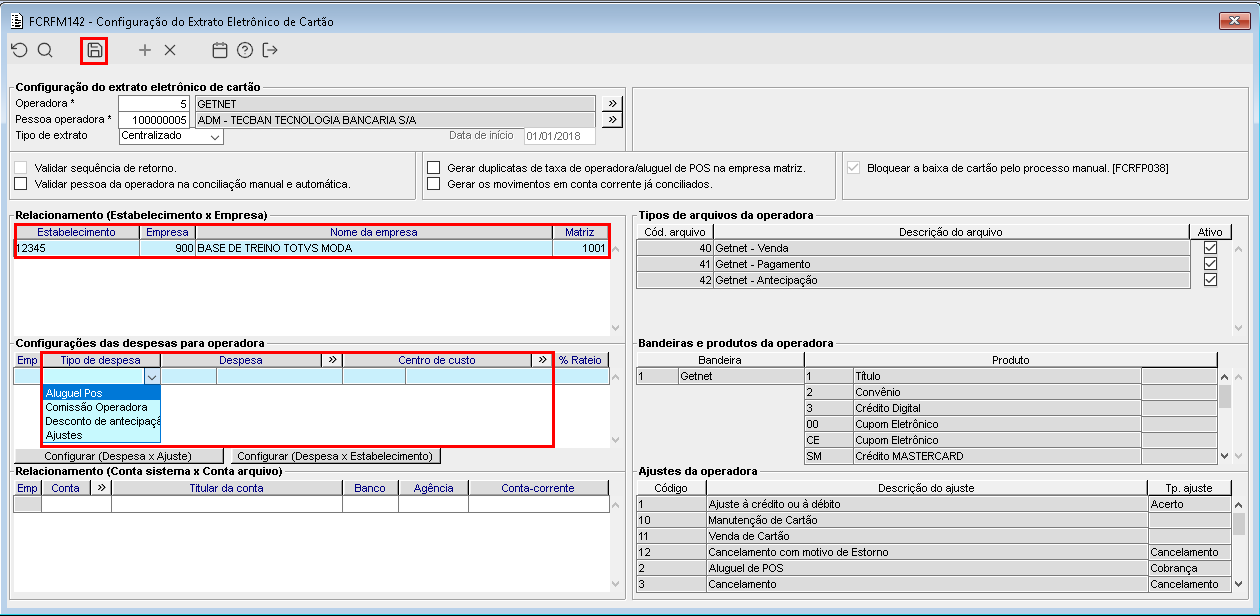
Task: Open the calendar toolbar icon
Action: coord(220,50)
